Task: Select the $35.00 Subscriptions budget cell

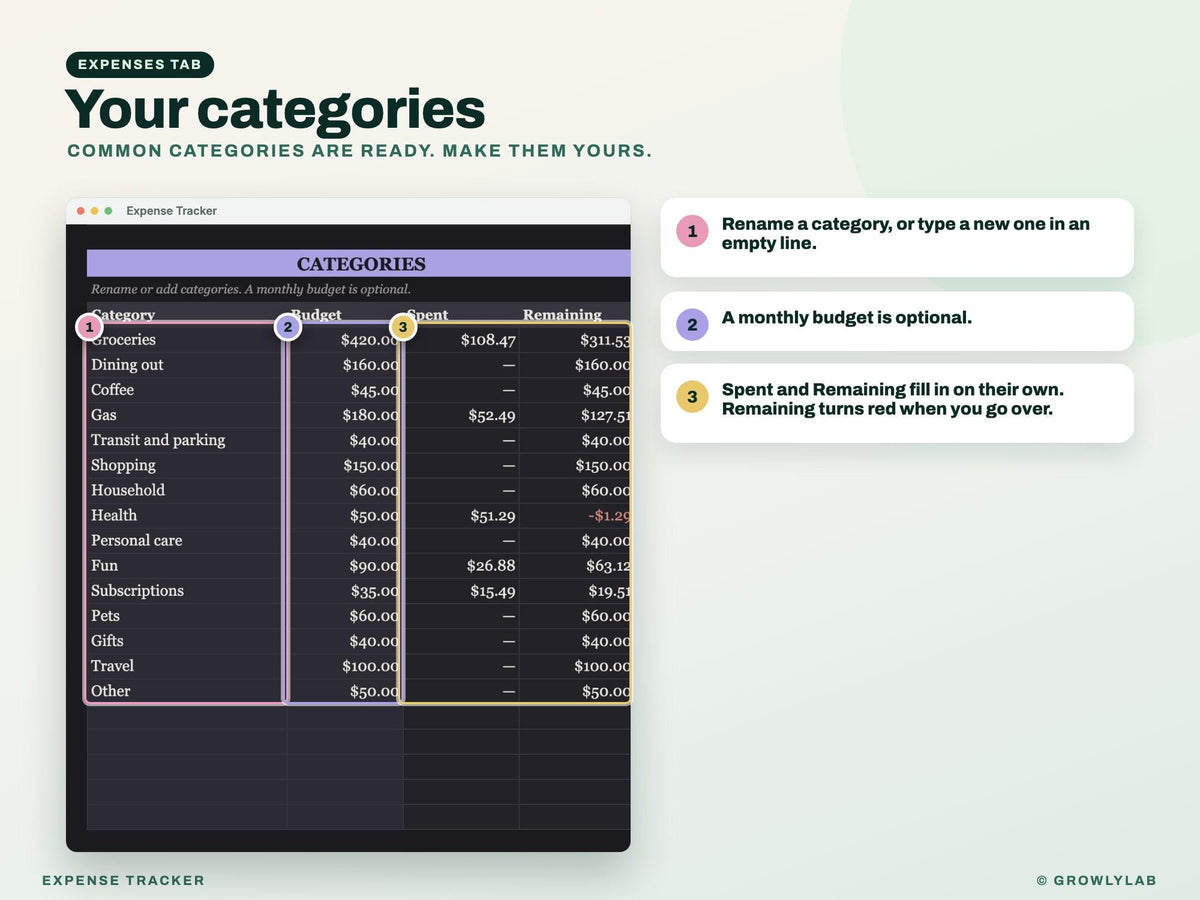Action: pos(345,591)
